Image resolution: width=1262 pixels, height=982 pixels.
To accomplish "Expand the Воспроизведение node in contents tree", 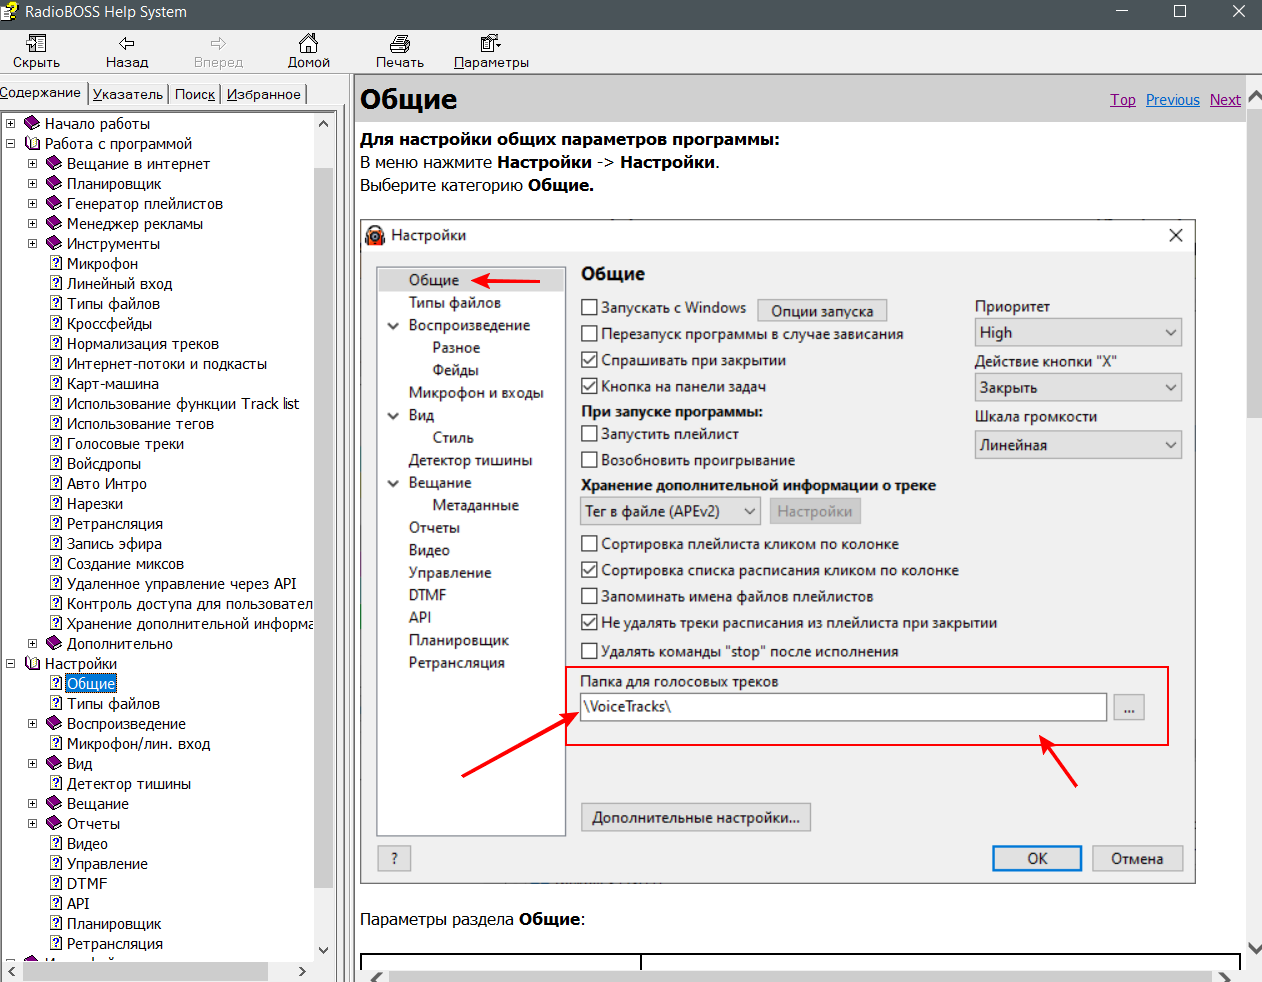I will [x=32, y=724].
